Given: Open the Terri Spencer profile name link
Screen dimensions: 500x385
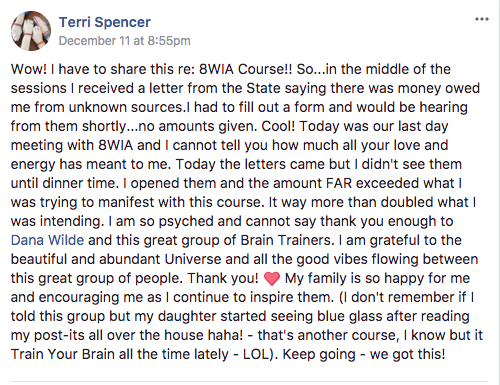Looking at the screenshot, I should click(105, 22).
